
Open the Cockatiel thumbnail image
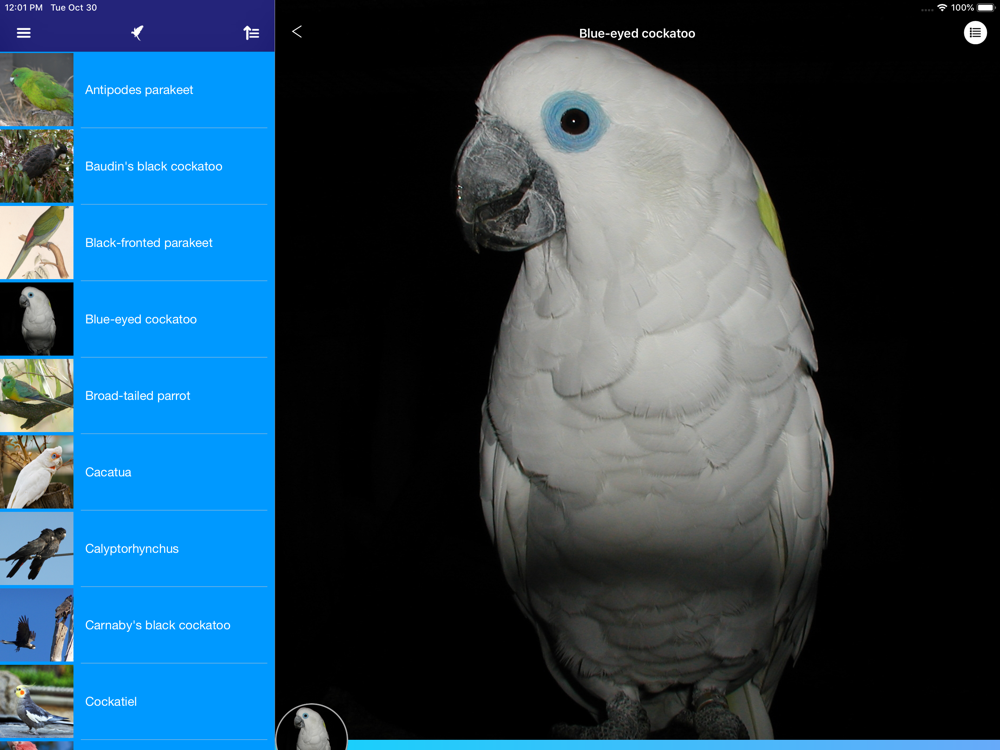click(36, 702)
